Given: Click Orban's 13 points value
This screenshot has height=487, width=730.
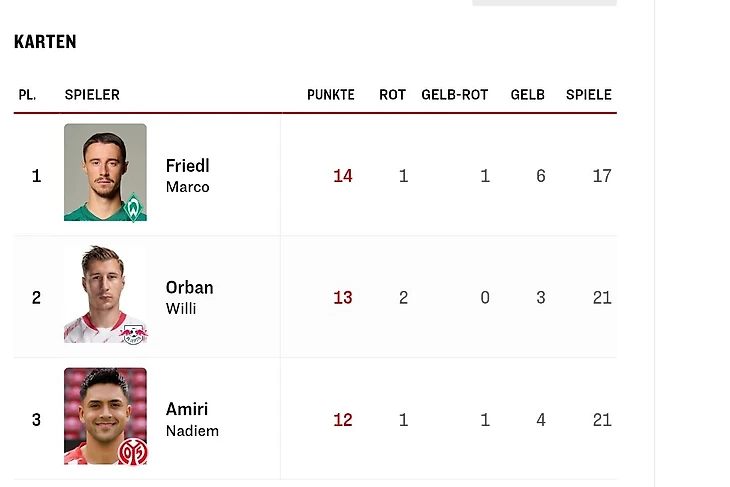Looking at the screenshot, I should [343, 298].
